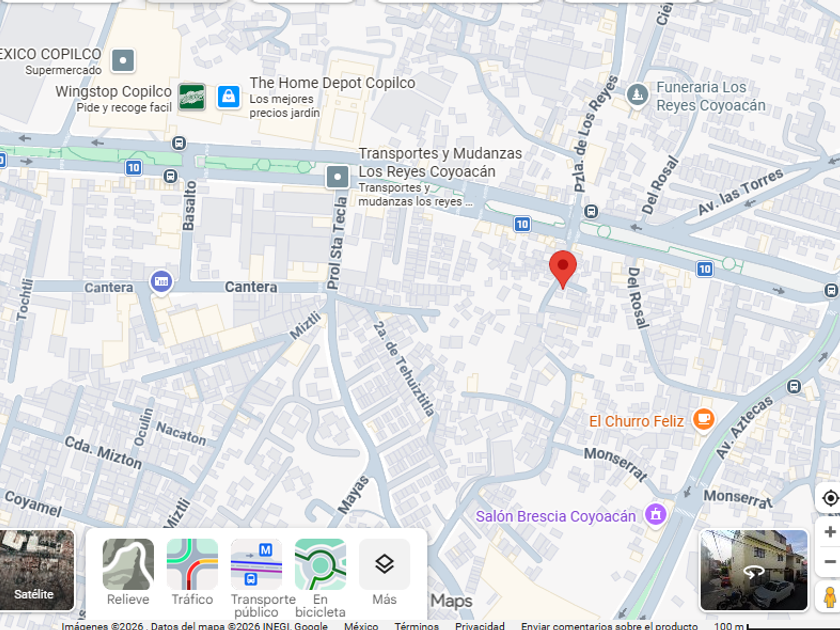Click the 'Av. Aztecas' street label
This screenshot has height=630, width=840.
[x=745, y=428]
